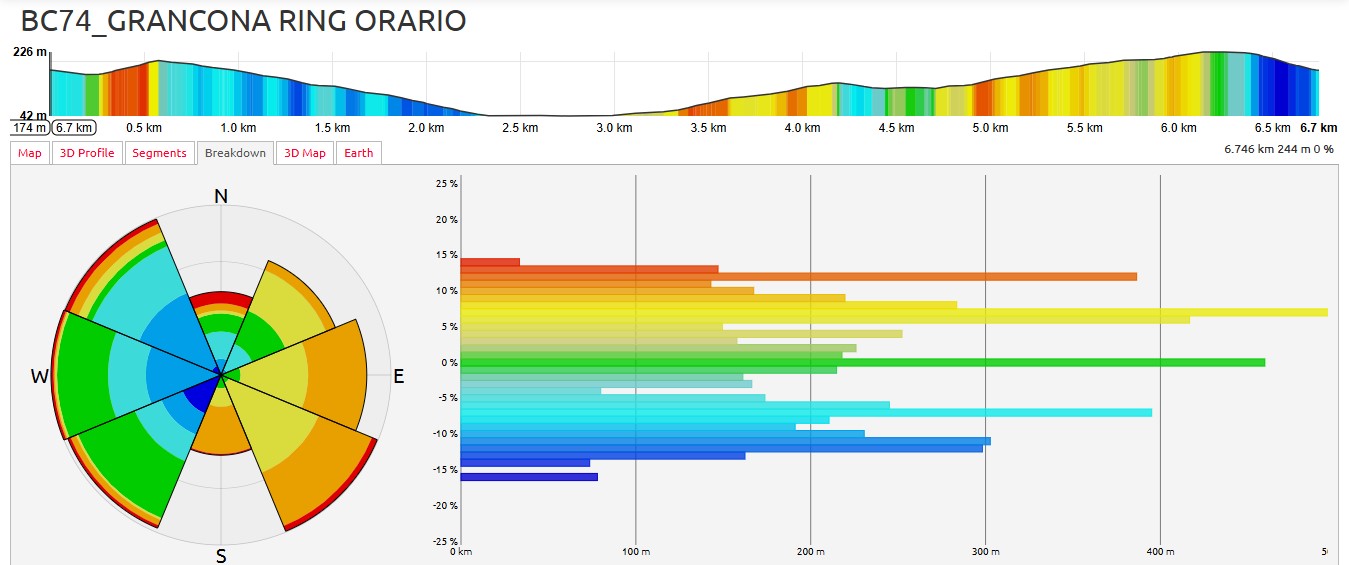Click the N label on compass rose
Screen dimensions: 1349x565
(221, 197)
